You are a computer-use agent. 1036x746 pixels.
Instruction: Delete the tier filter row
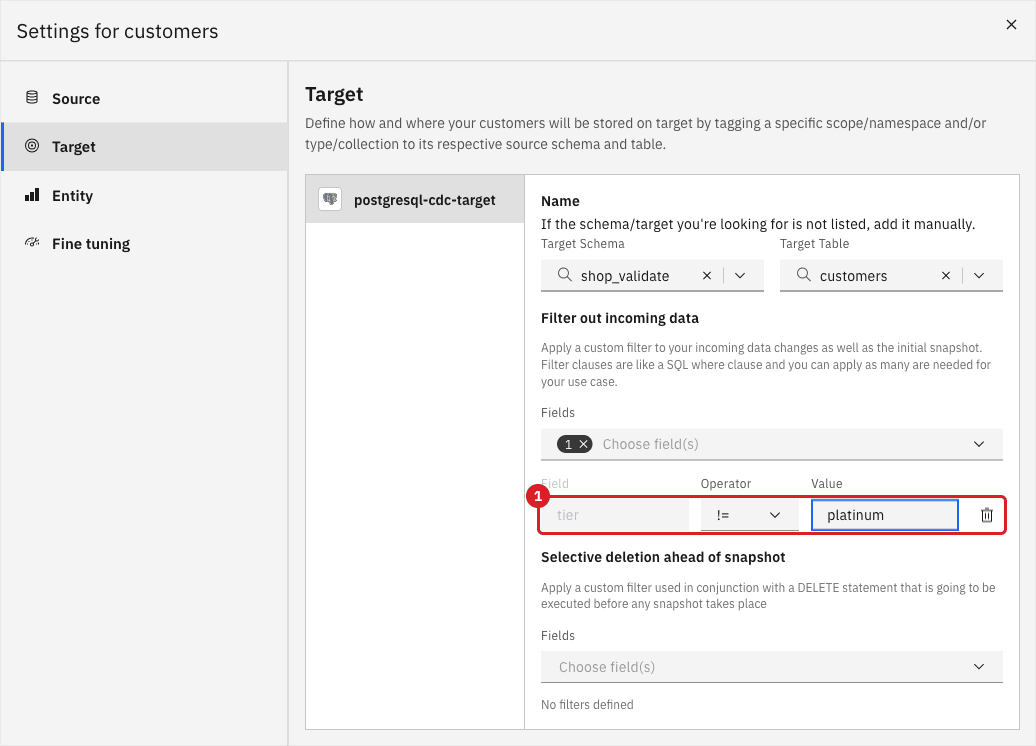[x=986, y=515]
